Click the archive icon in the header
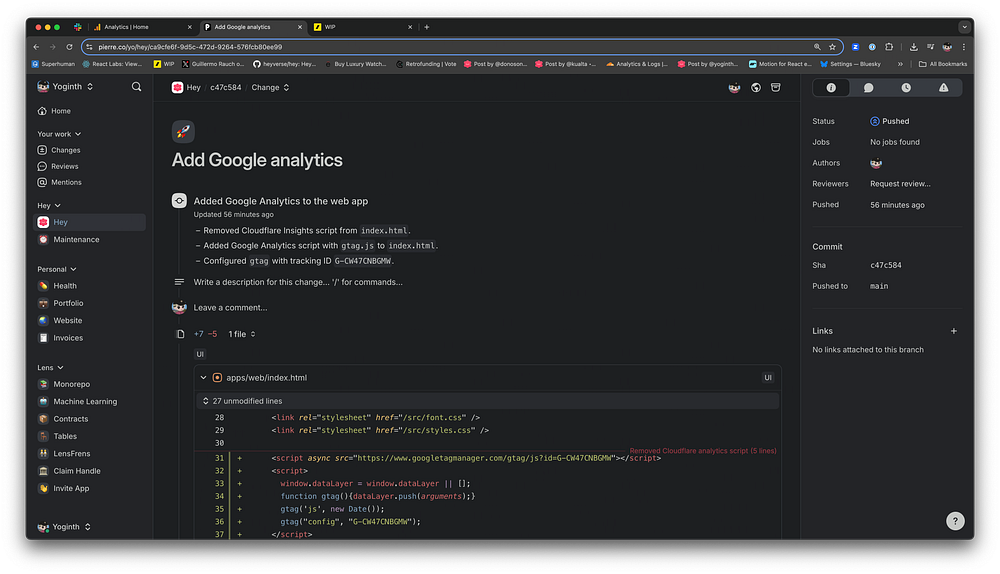This screenshot has height=574, width=1000. [x=777, y=88]
